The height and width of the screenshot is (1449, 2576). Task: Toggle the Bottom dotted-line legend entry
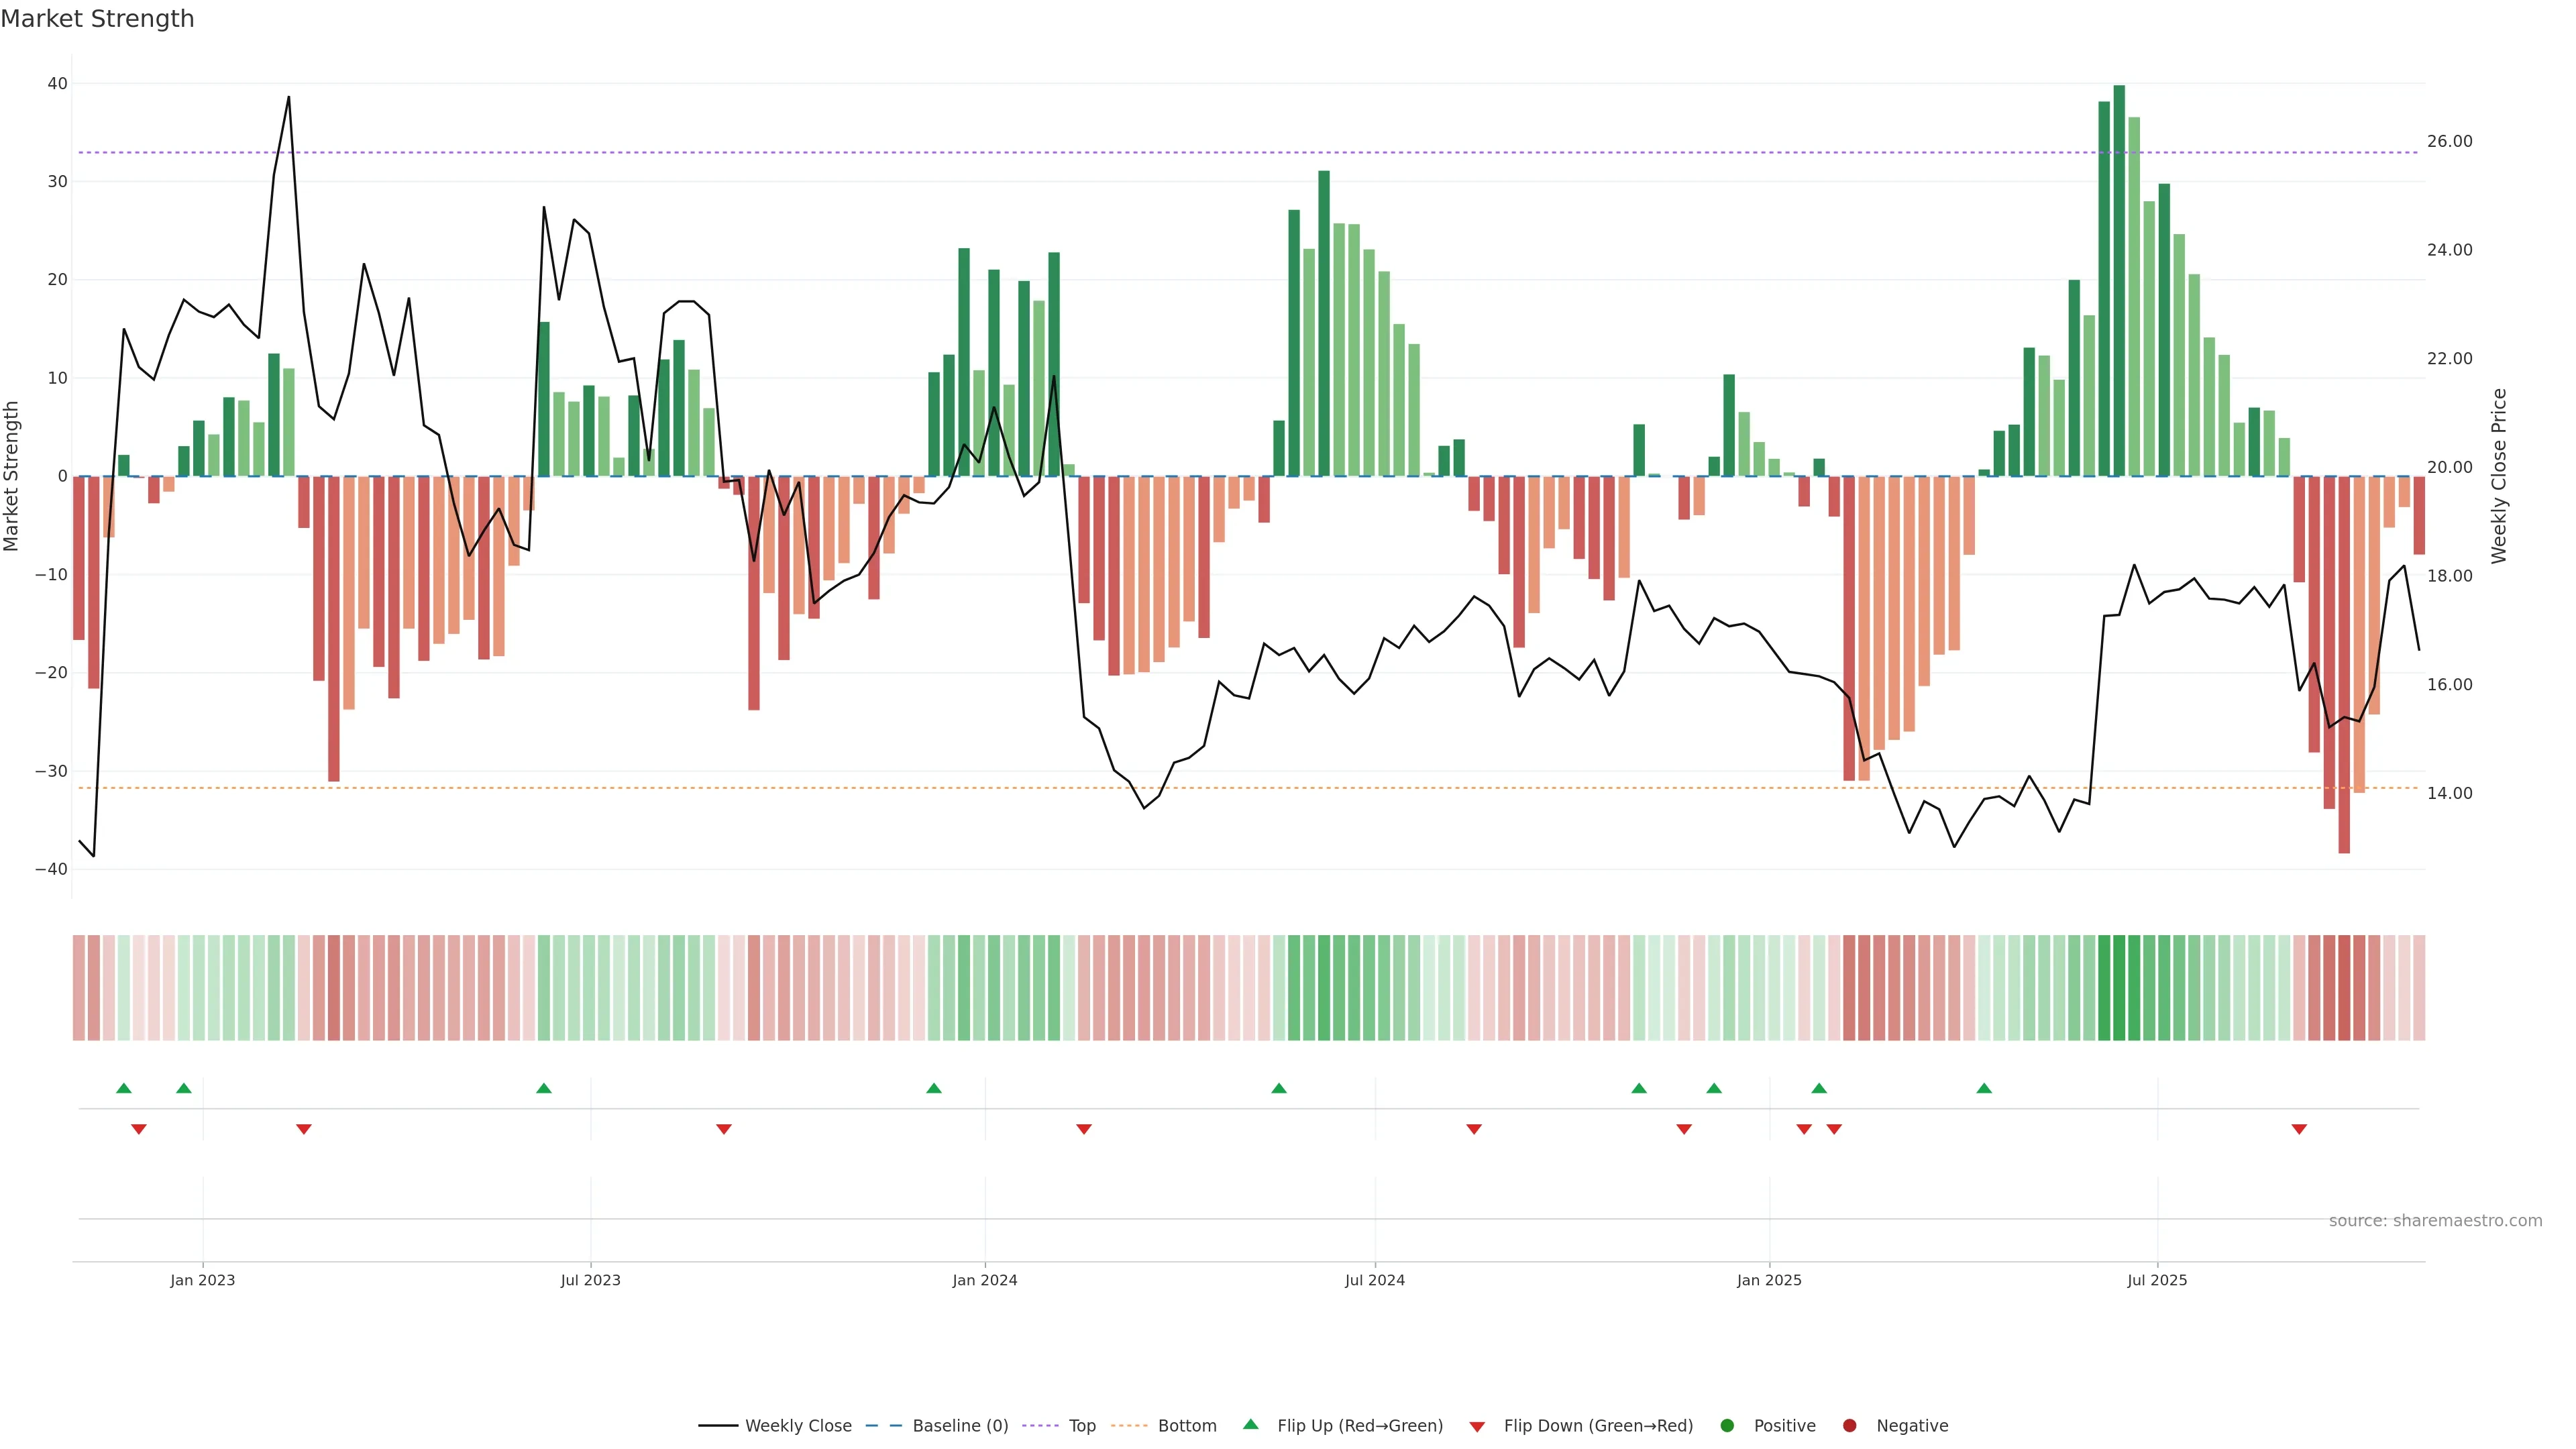1187,1426
